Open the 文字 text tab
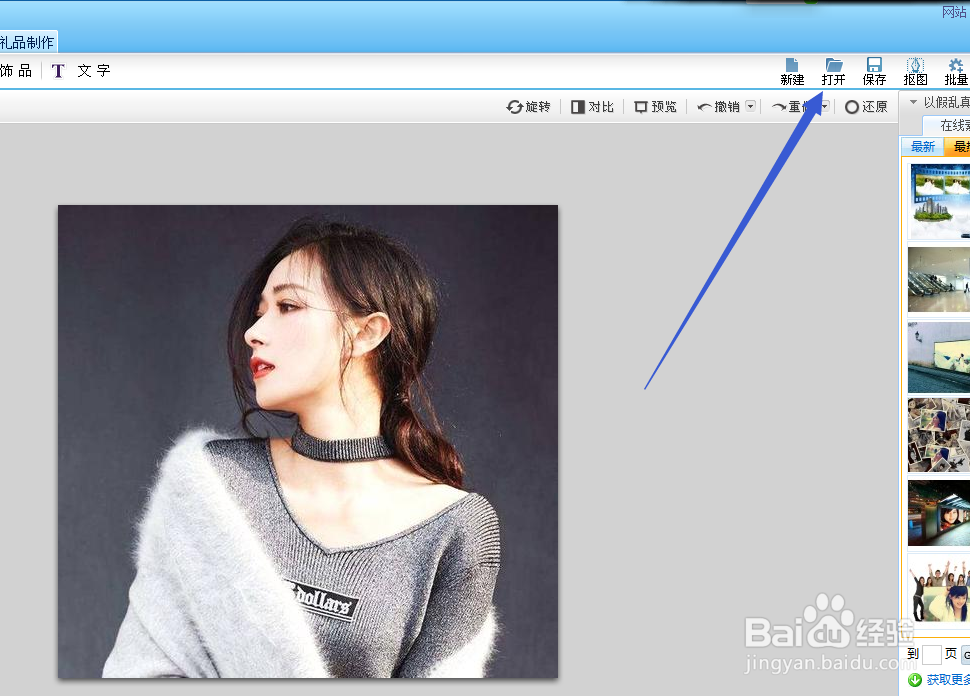 pyautogui.click(x=82, y=71)
